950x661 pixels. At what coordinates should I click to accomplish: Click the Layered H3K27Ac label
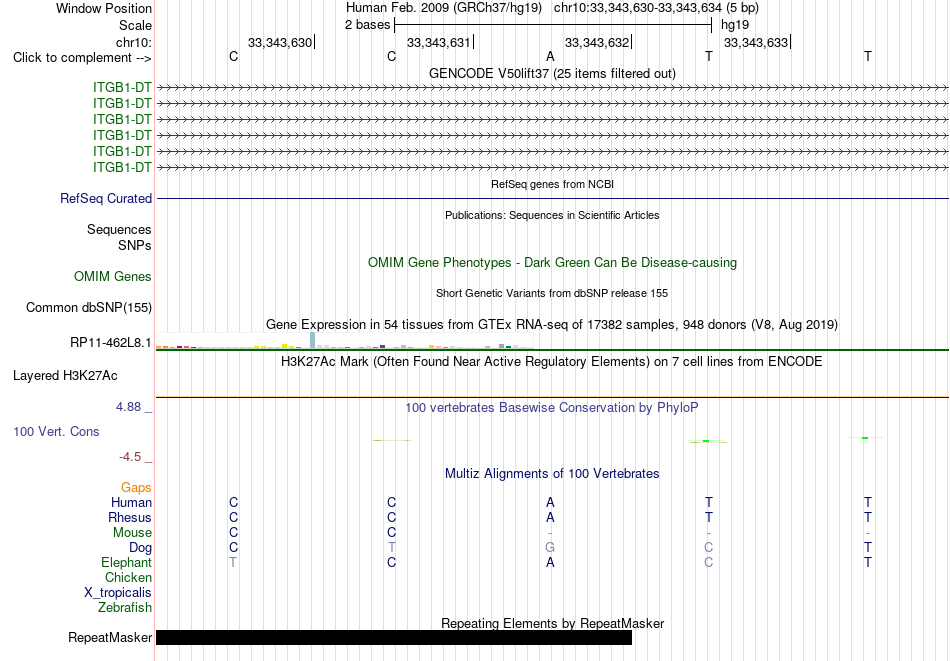[x=65, y=376]
